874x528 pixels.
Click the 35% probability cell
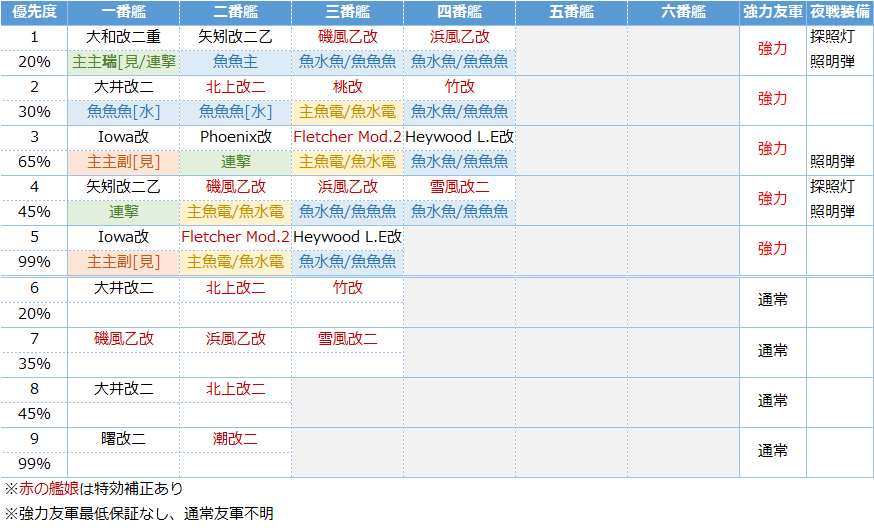click(34, 364)
